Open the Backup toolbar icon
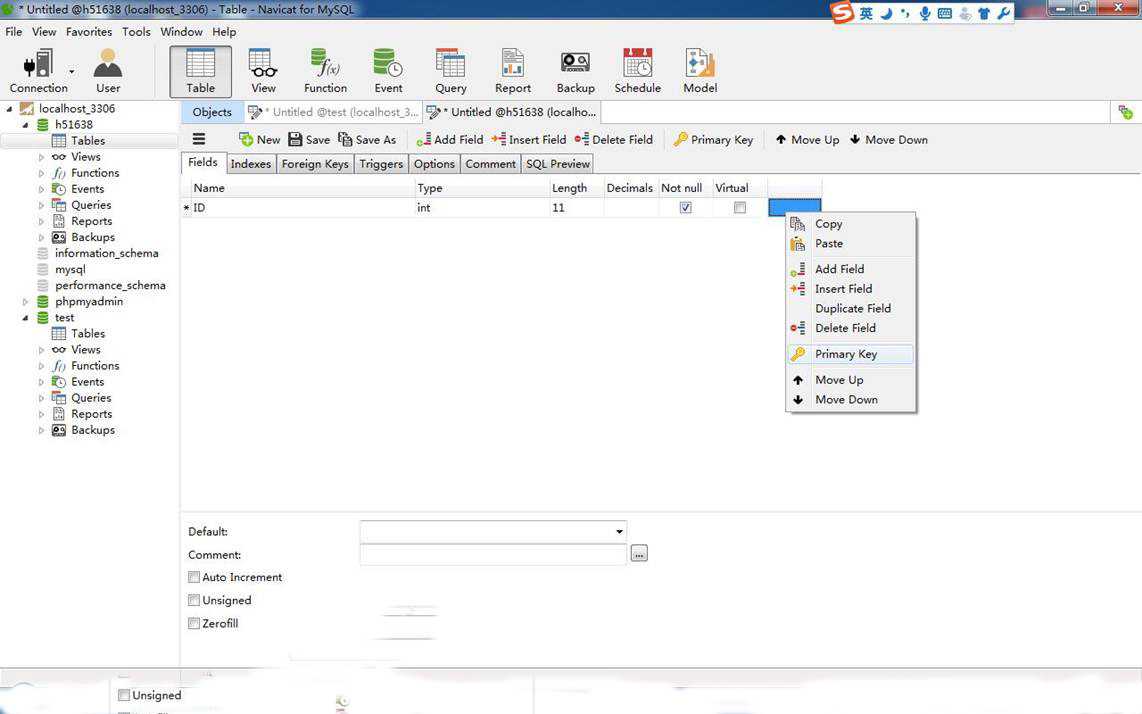This screenshot has width=1142, height=714. pyautogui.click(x=575, y=71)
